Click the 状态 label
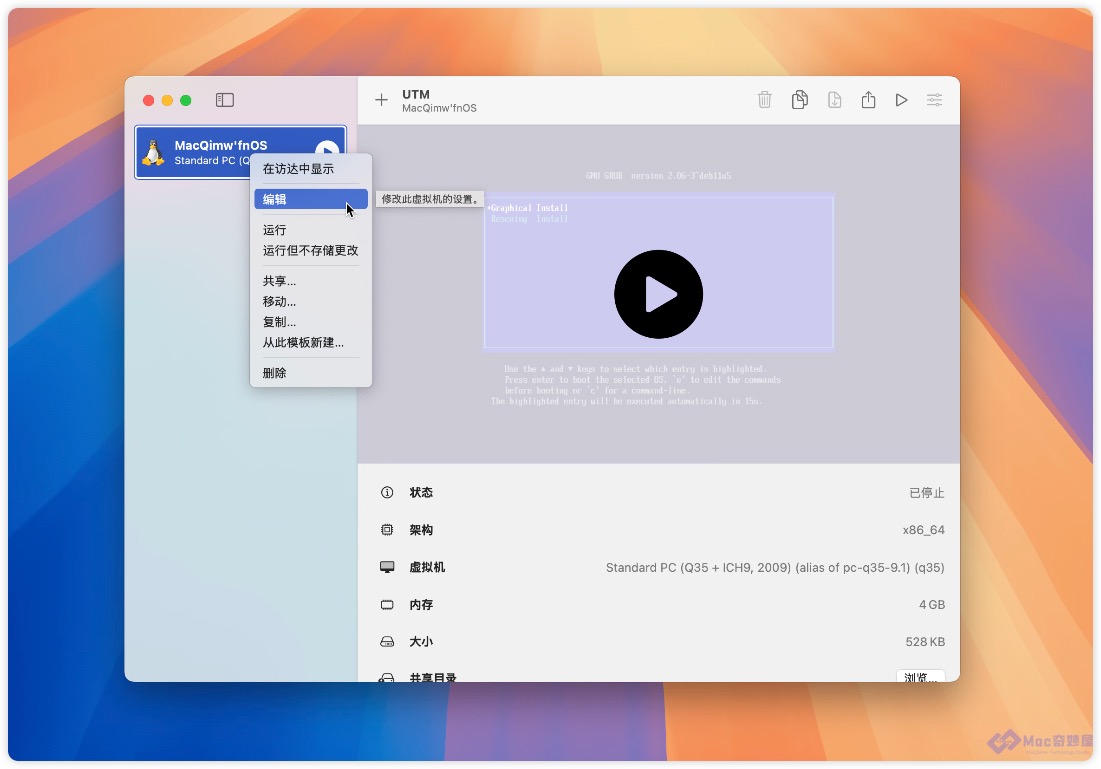 pos(421,493)
